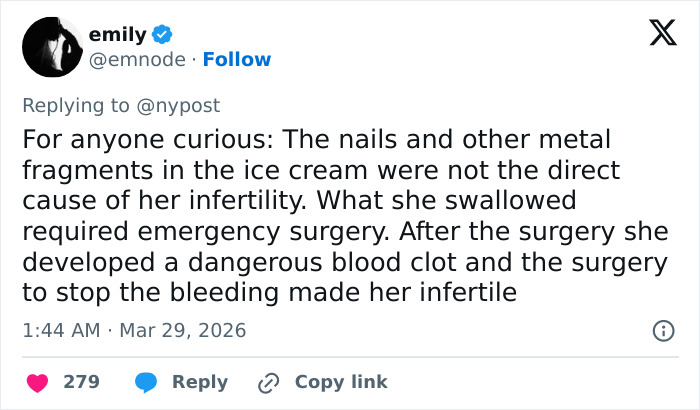Follow the @emnode account
This screenshot has height=410, width=700.
pos(236,59)
